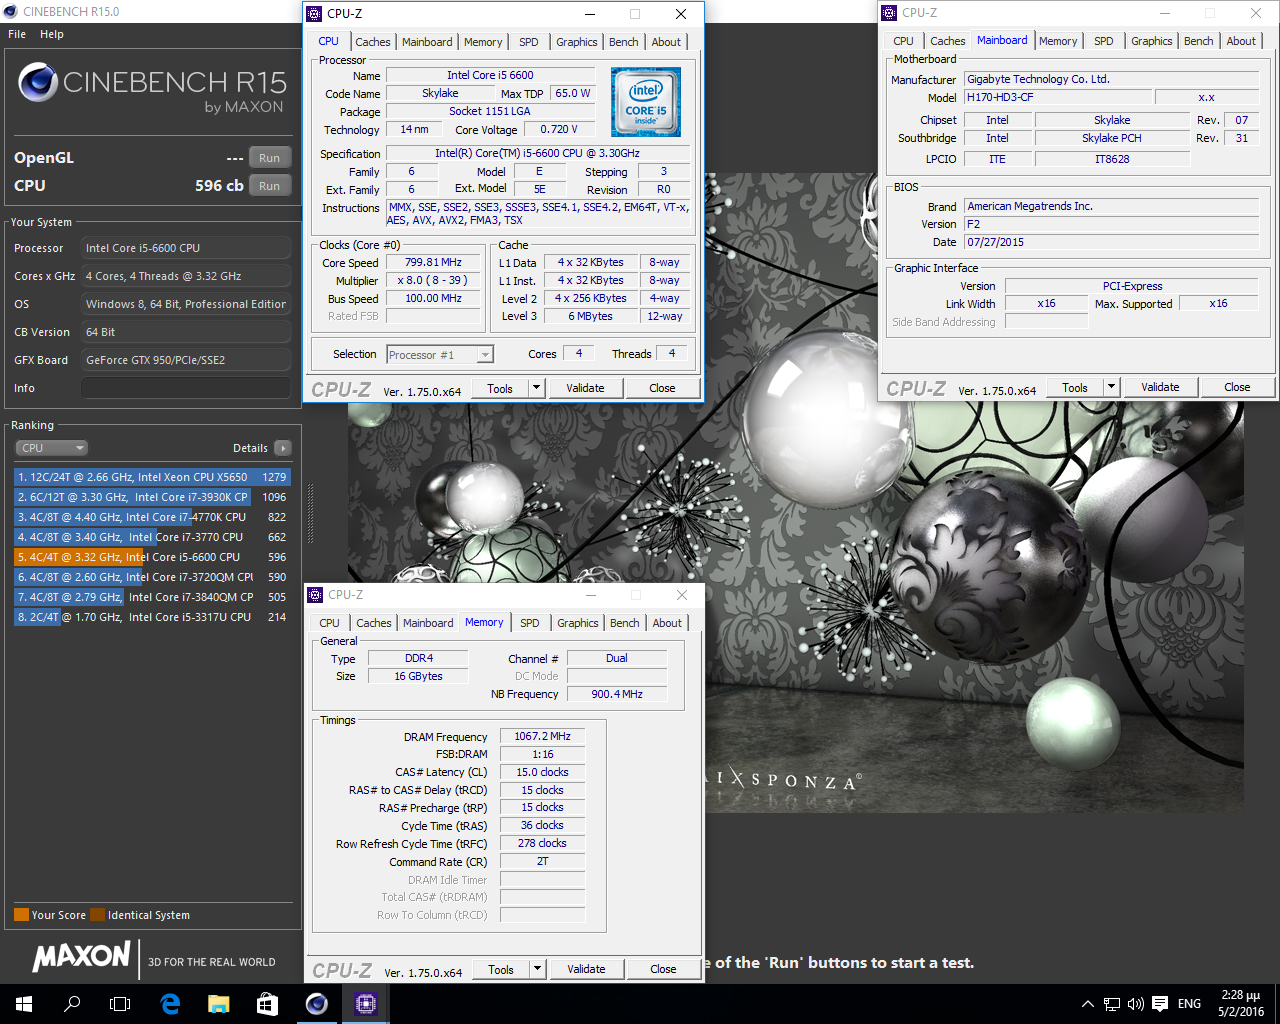Open the Bench tab in the CPU window
The height and width of the screenshot is (1024, 1280).
624,42
